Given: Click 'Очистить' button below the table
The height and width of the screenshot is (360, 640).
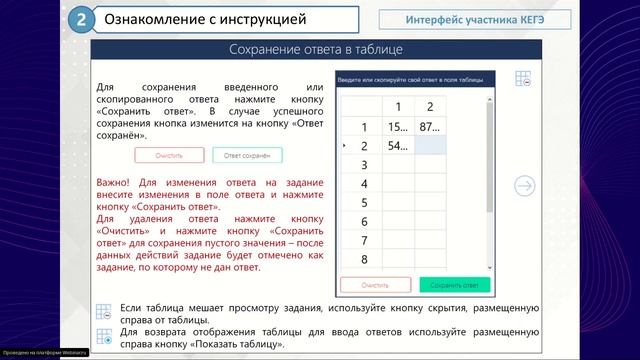Looking at the screenshot, I should coord(376,285).
